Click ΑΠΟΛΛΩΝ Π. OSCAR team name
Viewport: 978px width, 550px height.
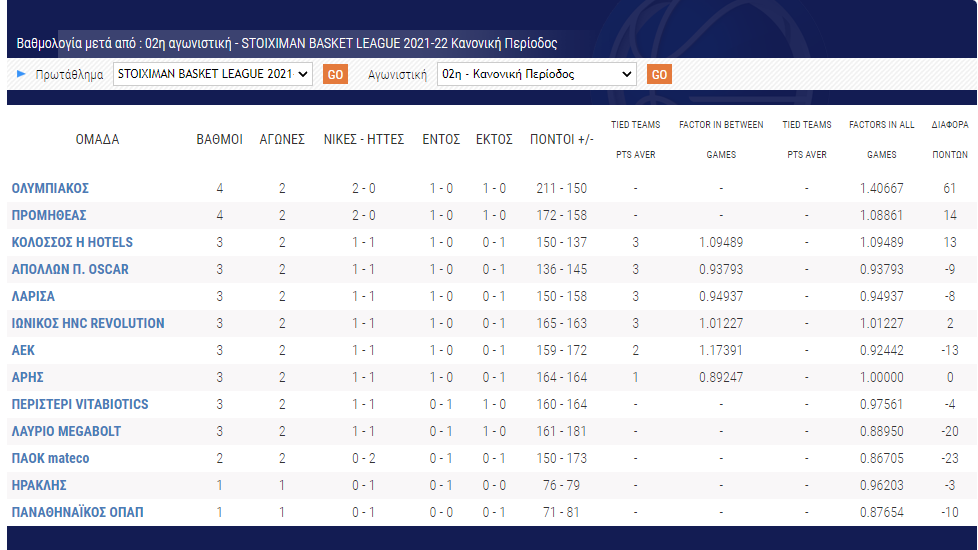[70, 269]
